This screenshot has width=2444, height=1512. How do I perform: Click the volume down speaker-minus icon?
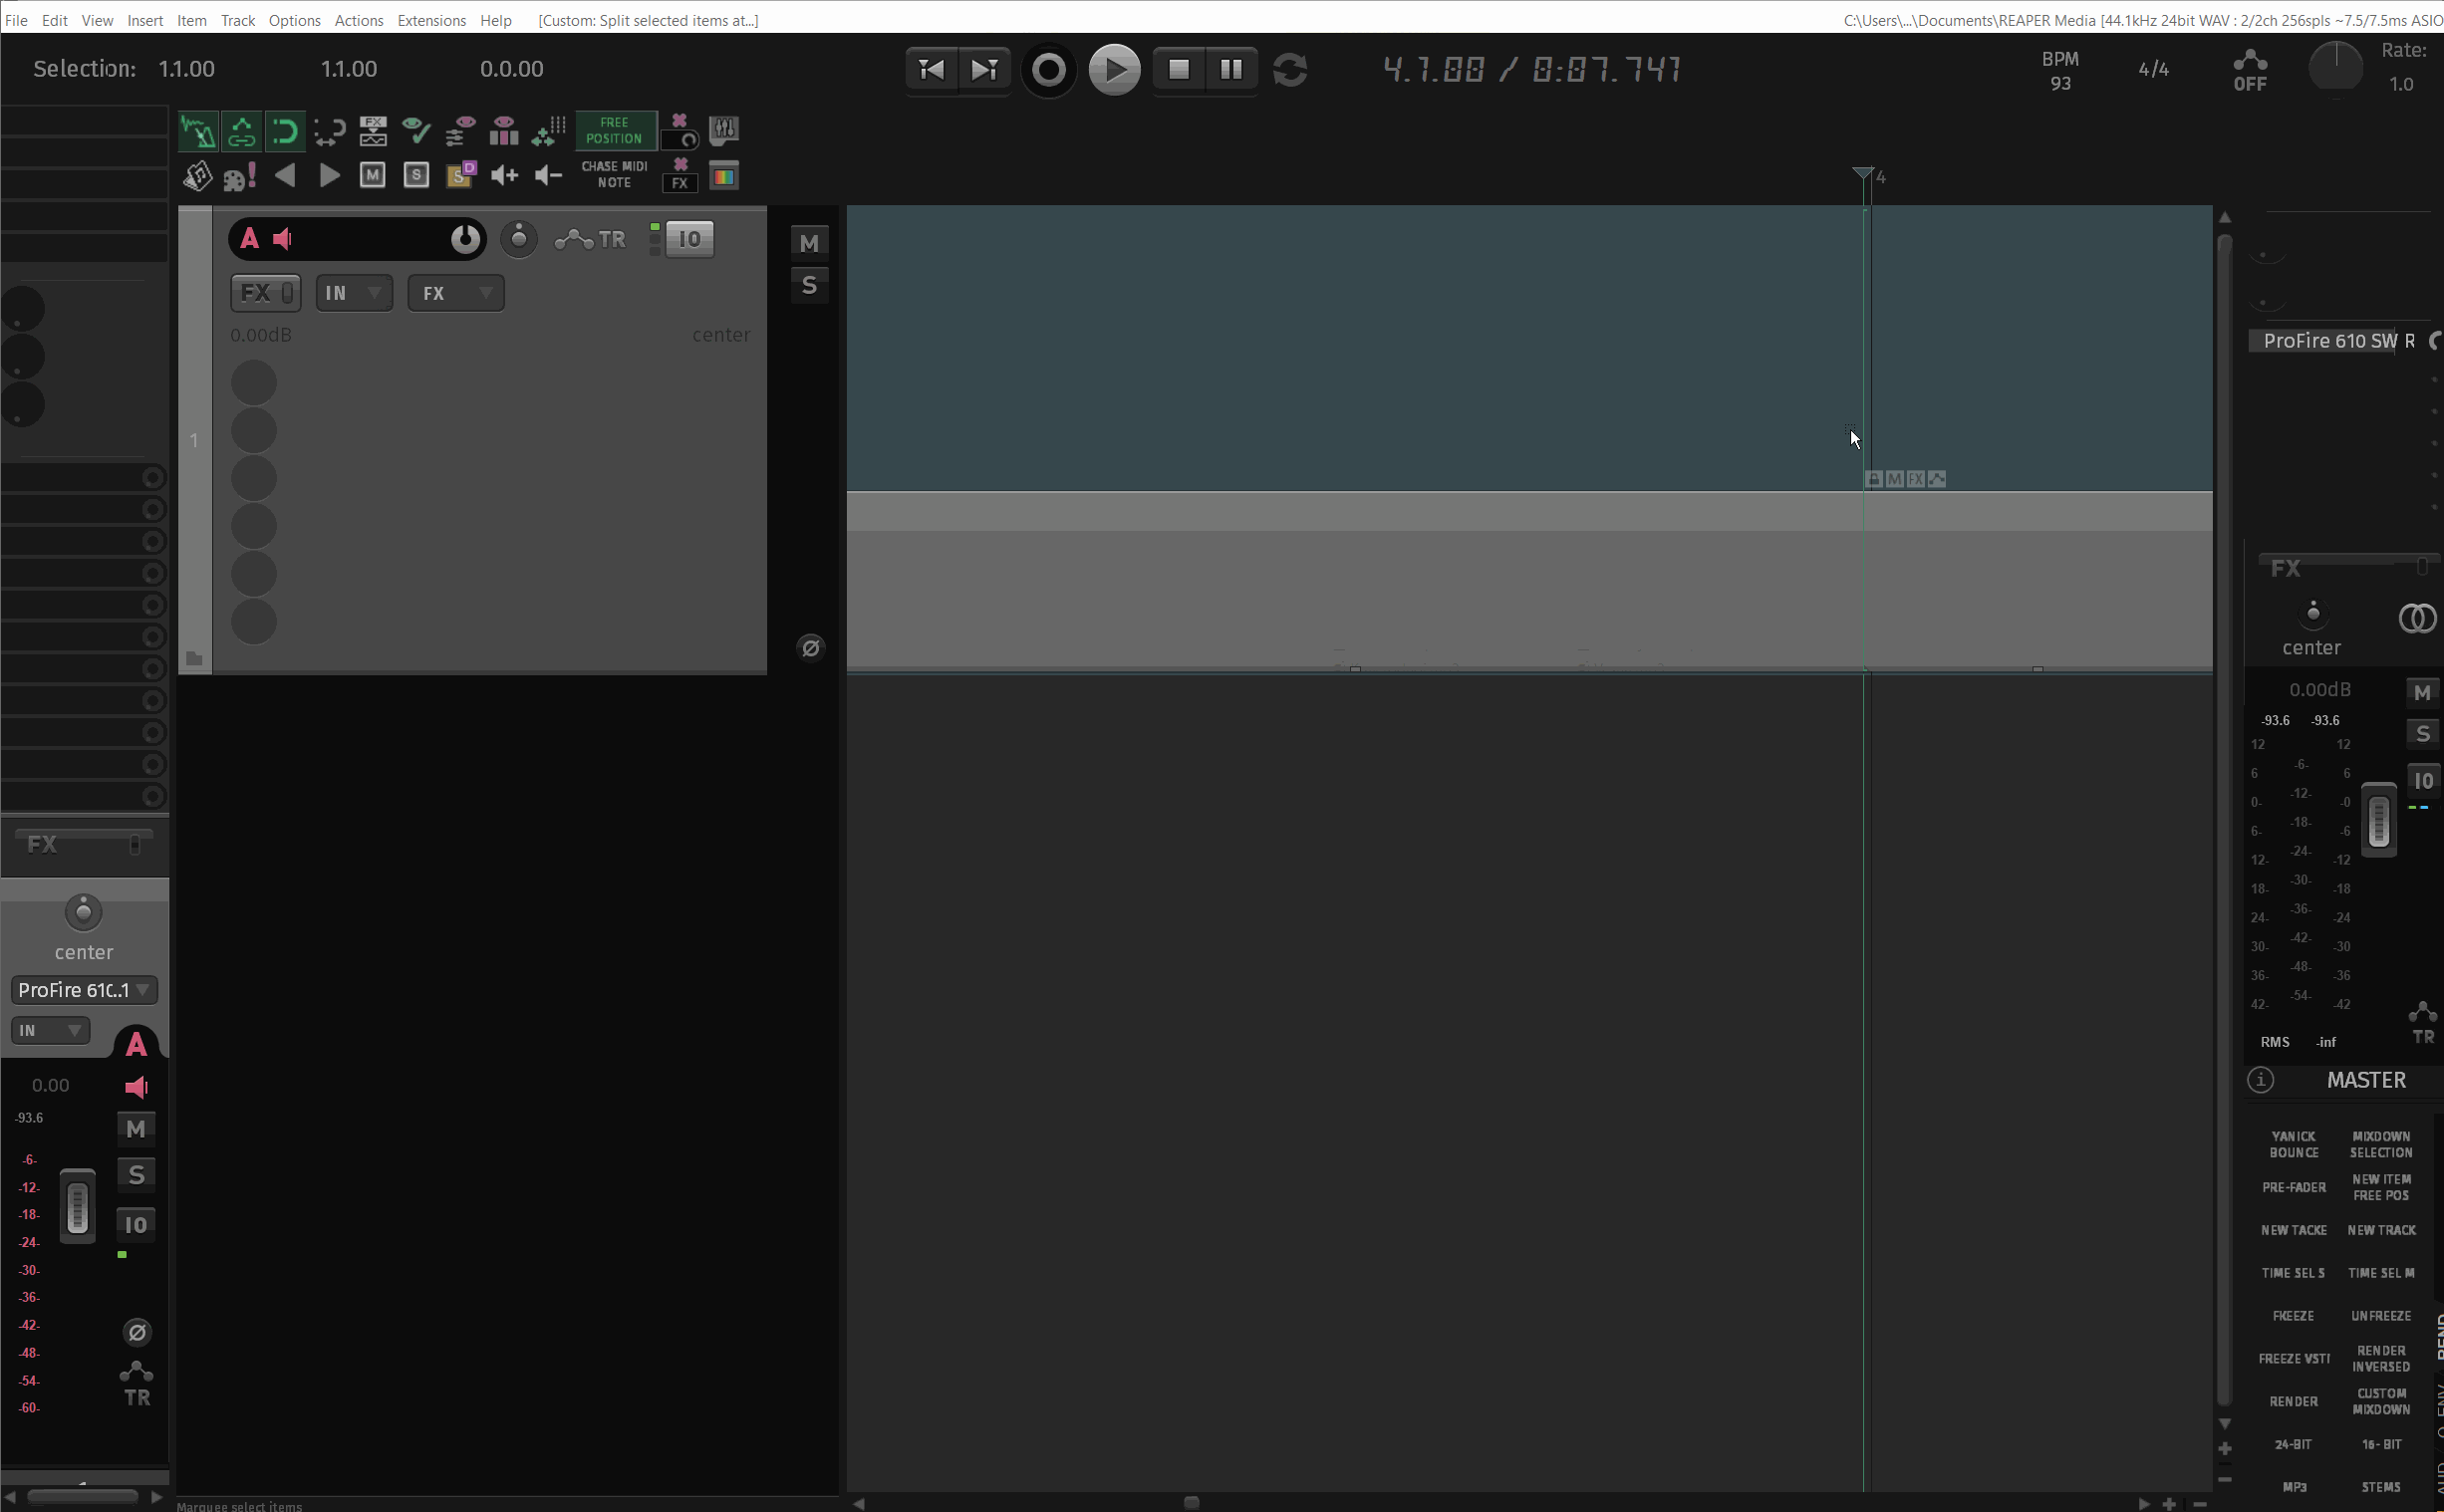click(x=548, y=176)
